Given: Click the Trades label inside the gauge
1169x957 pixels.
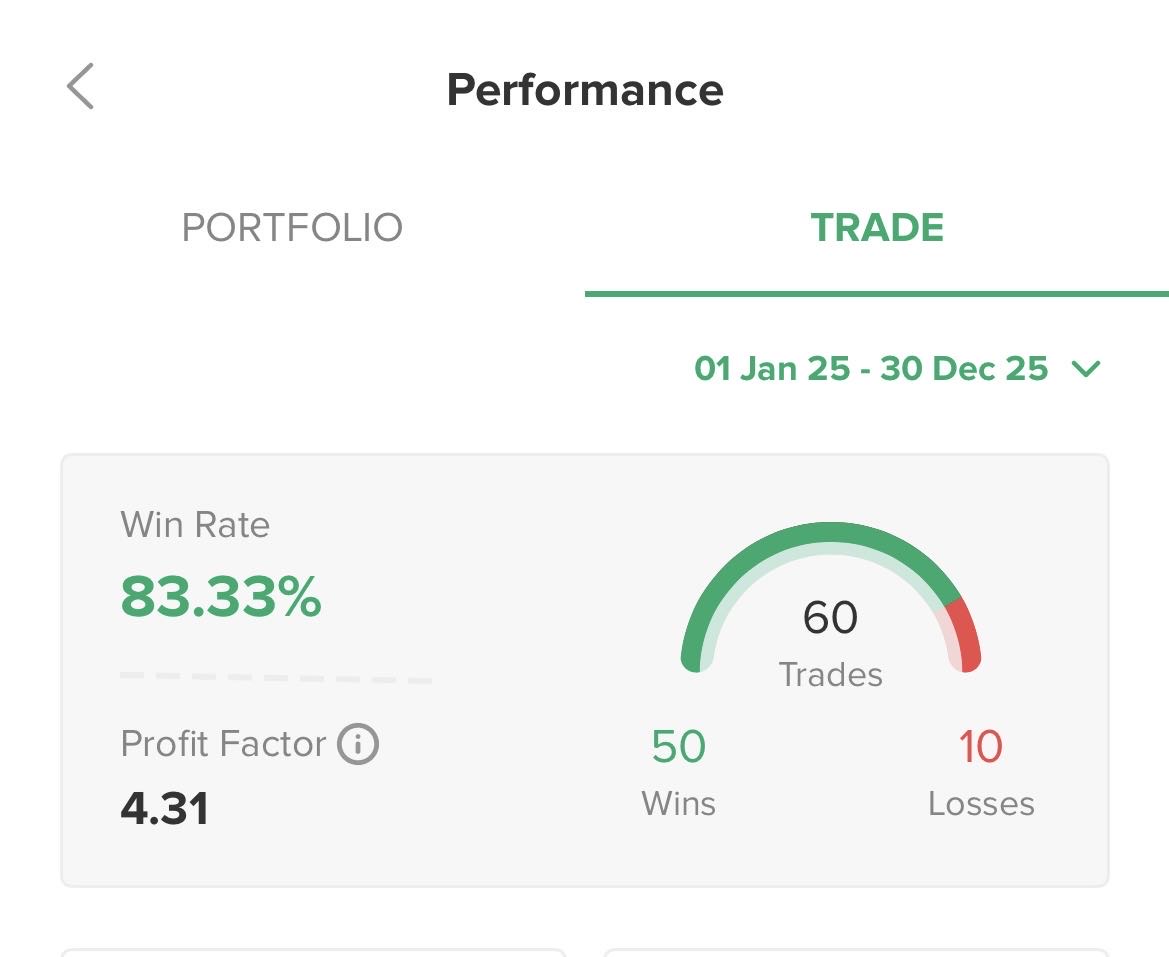Looking at the screenshot, I should point(831,675).
